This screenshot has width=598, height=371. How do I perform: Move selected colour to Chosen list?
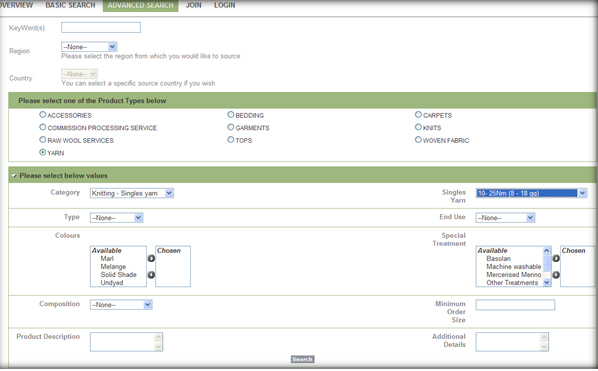(x=151, y=259)
